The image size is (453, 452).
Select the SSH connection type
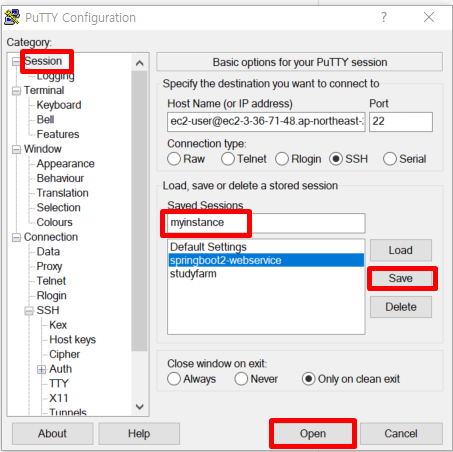click(x=336, y=159)
